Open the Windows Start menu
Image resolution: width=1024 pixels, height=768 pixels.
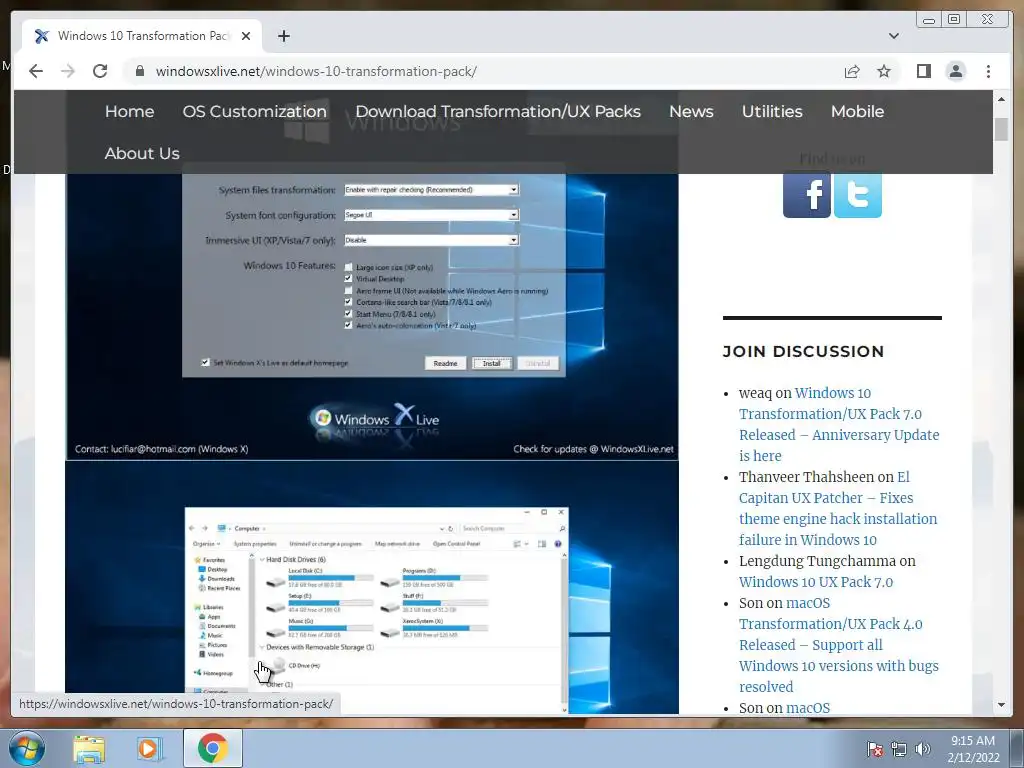coord(27,748)
